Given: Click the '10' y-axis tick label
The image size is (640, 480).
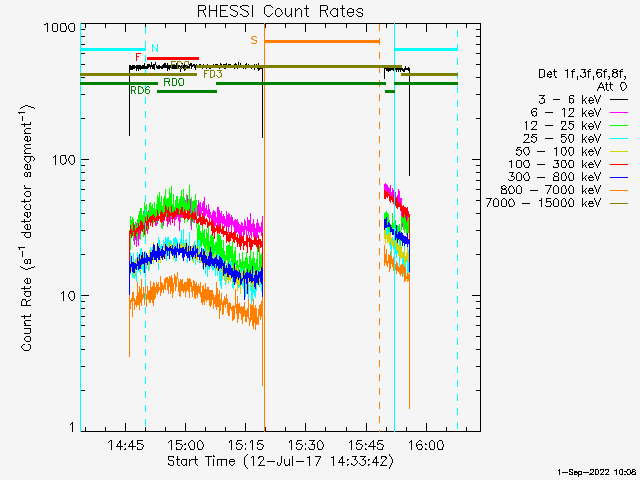Looking at the screenshot, I should click(x=68, y=296).
